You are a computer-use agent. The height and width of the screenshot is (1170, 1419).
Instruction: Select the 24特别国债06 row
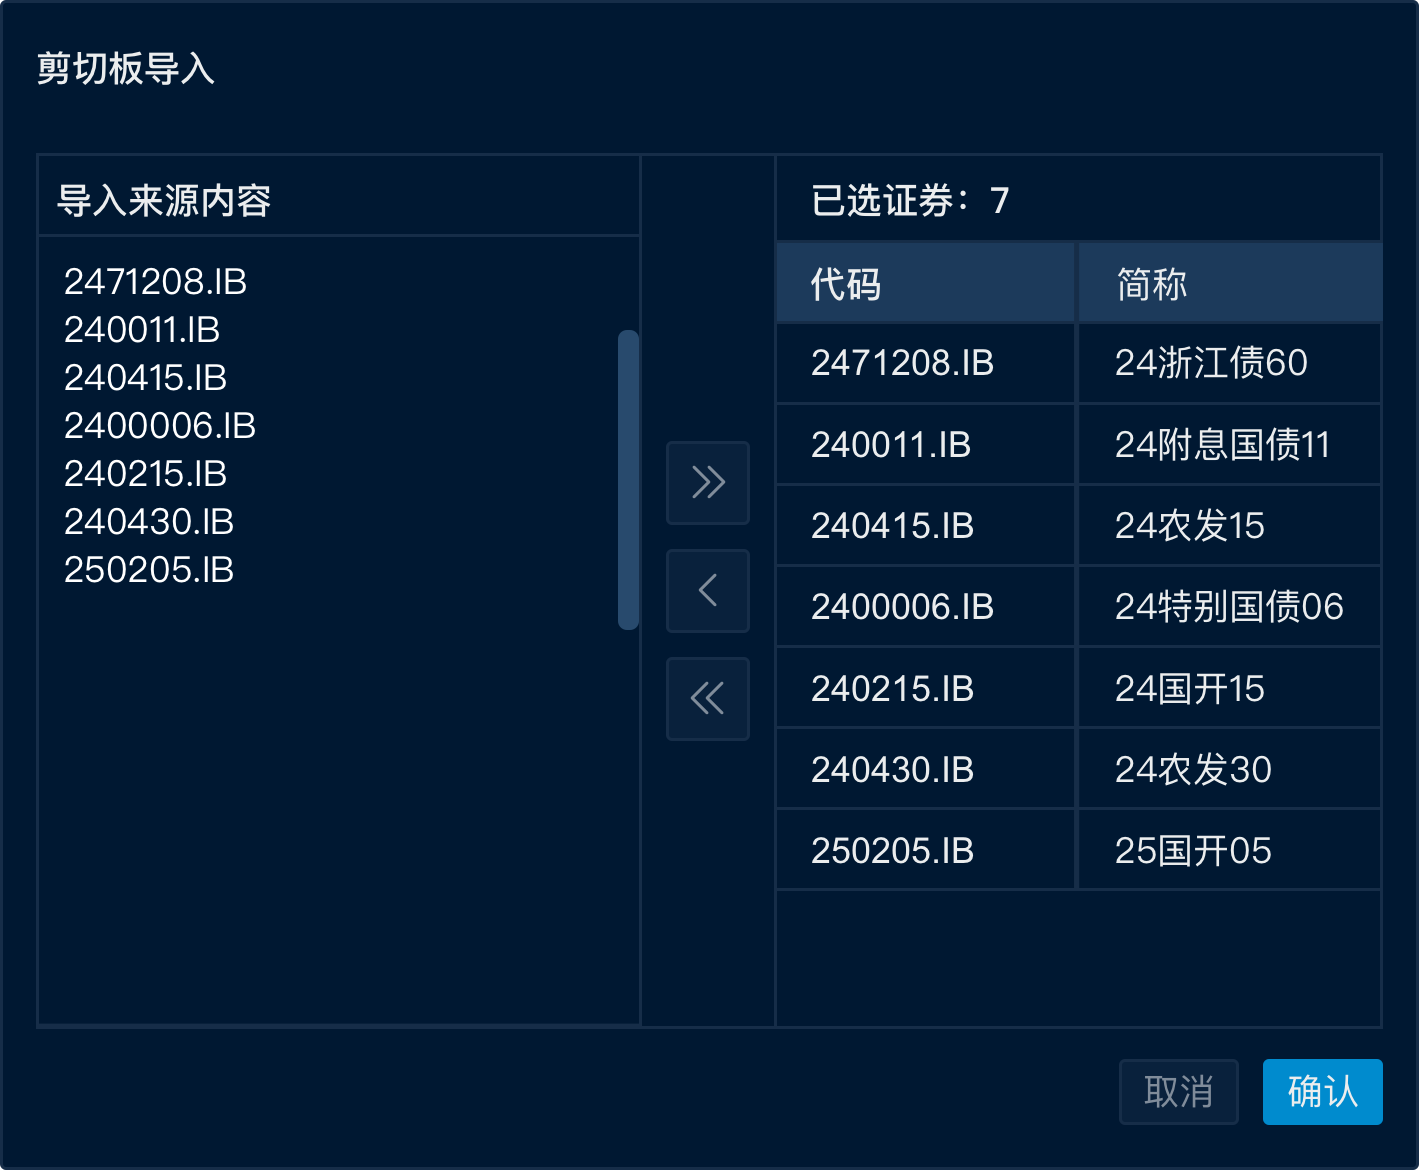(x=1077, y=607)
